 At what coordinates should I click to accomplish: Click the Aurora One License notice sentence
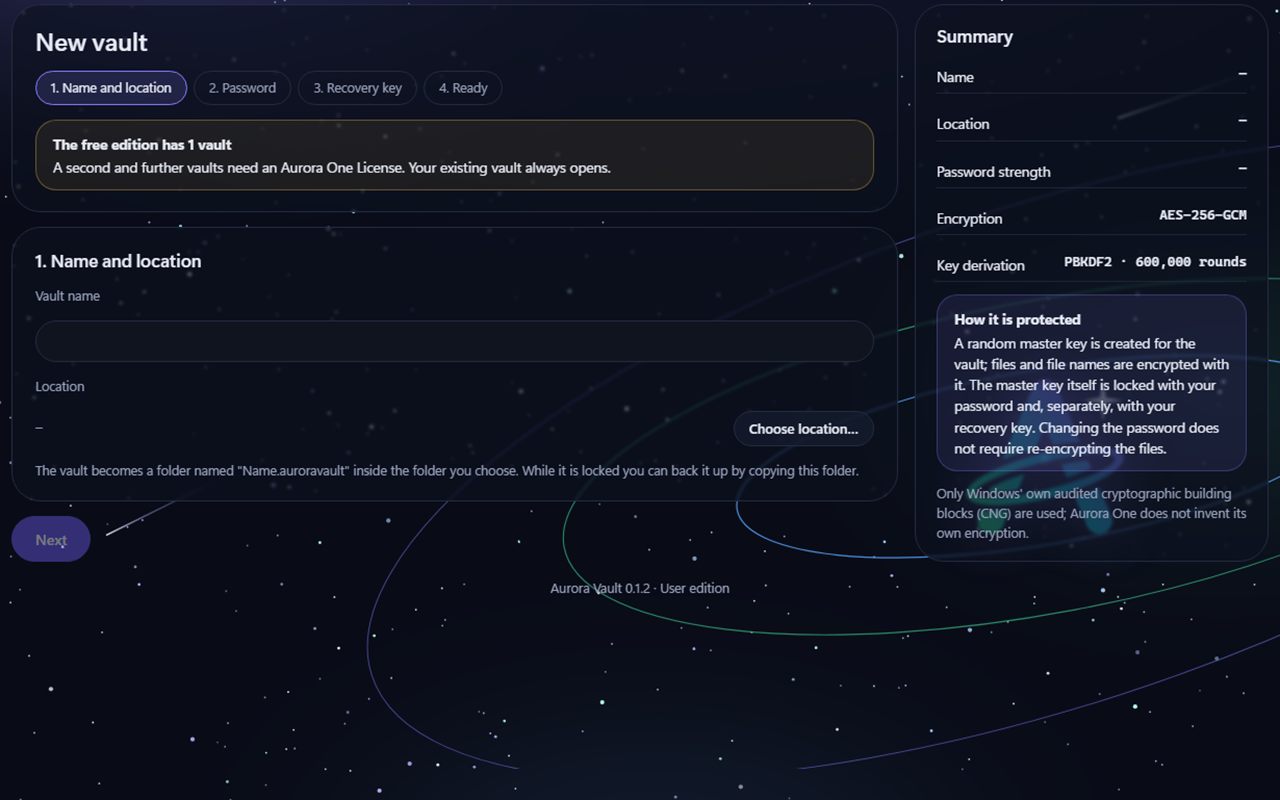tap(332, 168)
